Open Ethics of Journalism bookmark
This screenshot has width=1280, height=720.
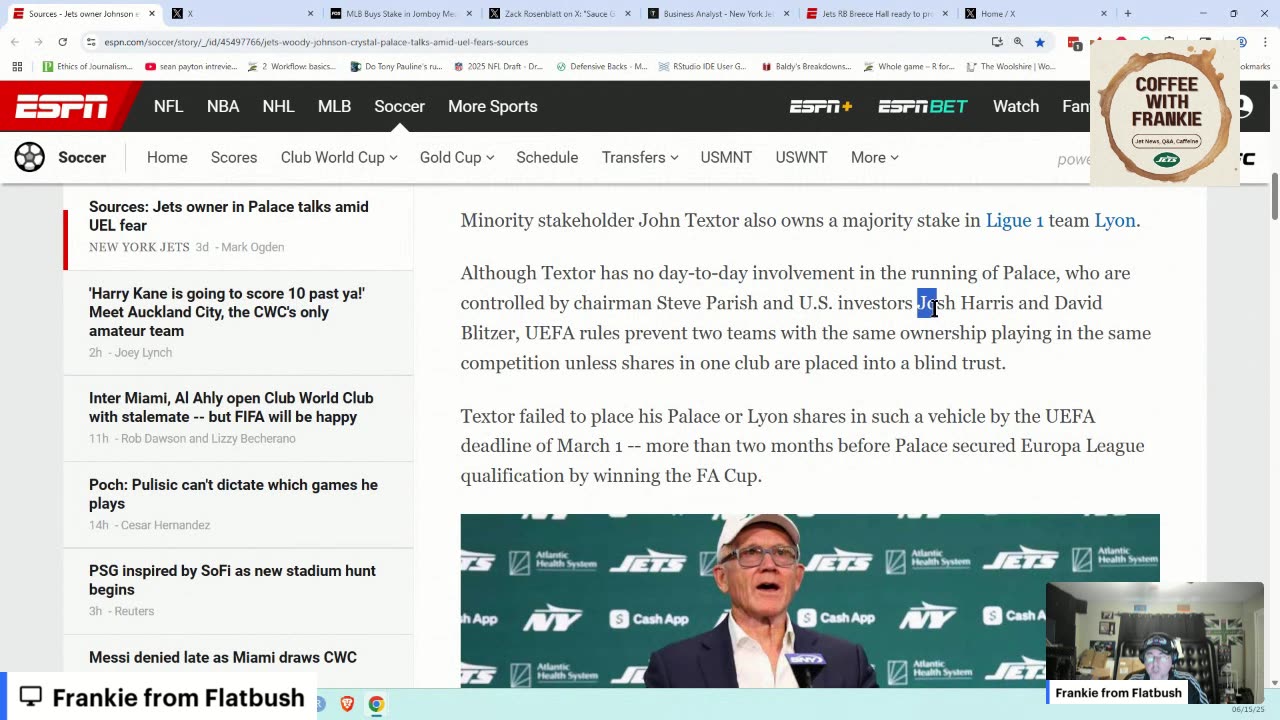87,66
